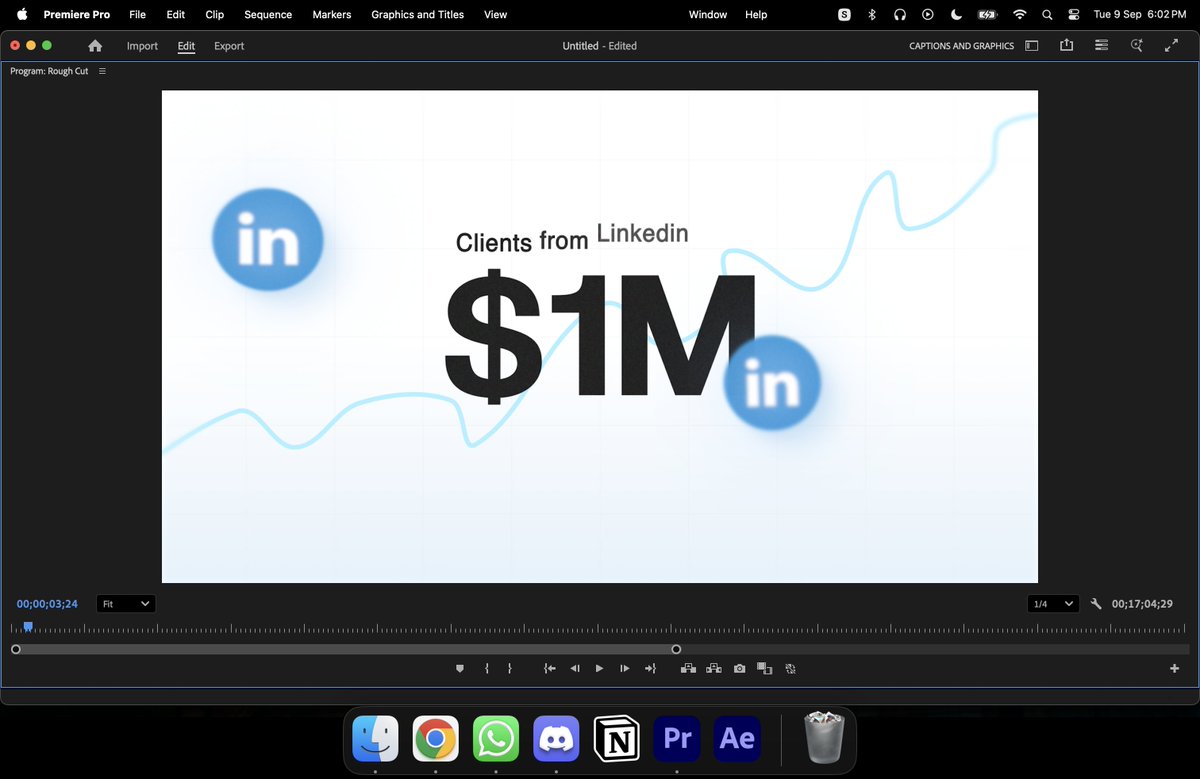1200x779 pixels.
Task: Click the battery status icon
Action: click(x=988, y=15)
